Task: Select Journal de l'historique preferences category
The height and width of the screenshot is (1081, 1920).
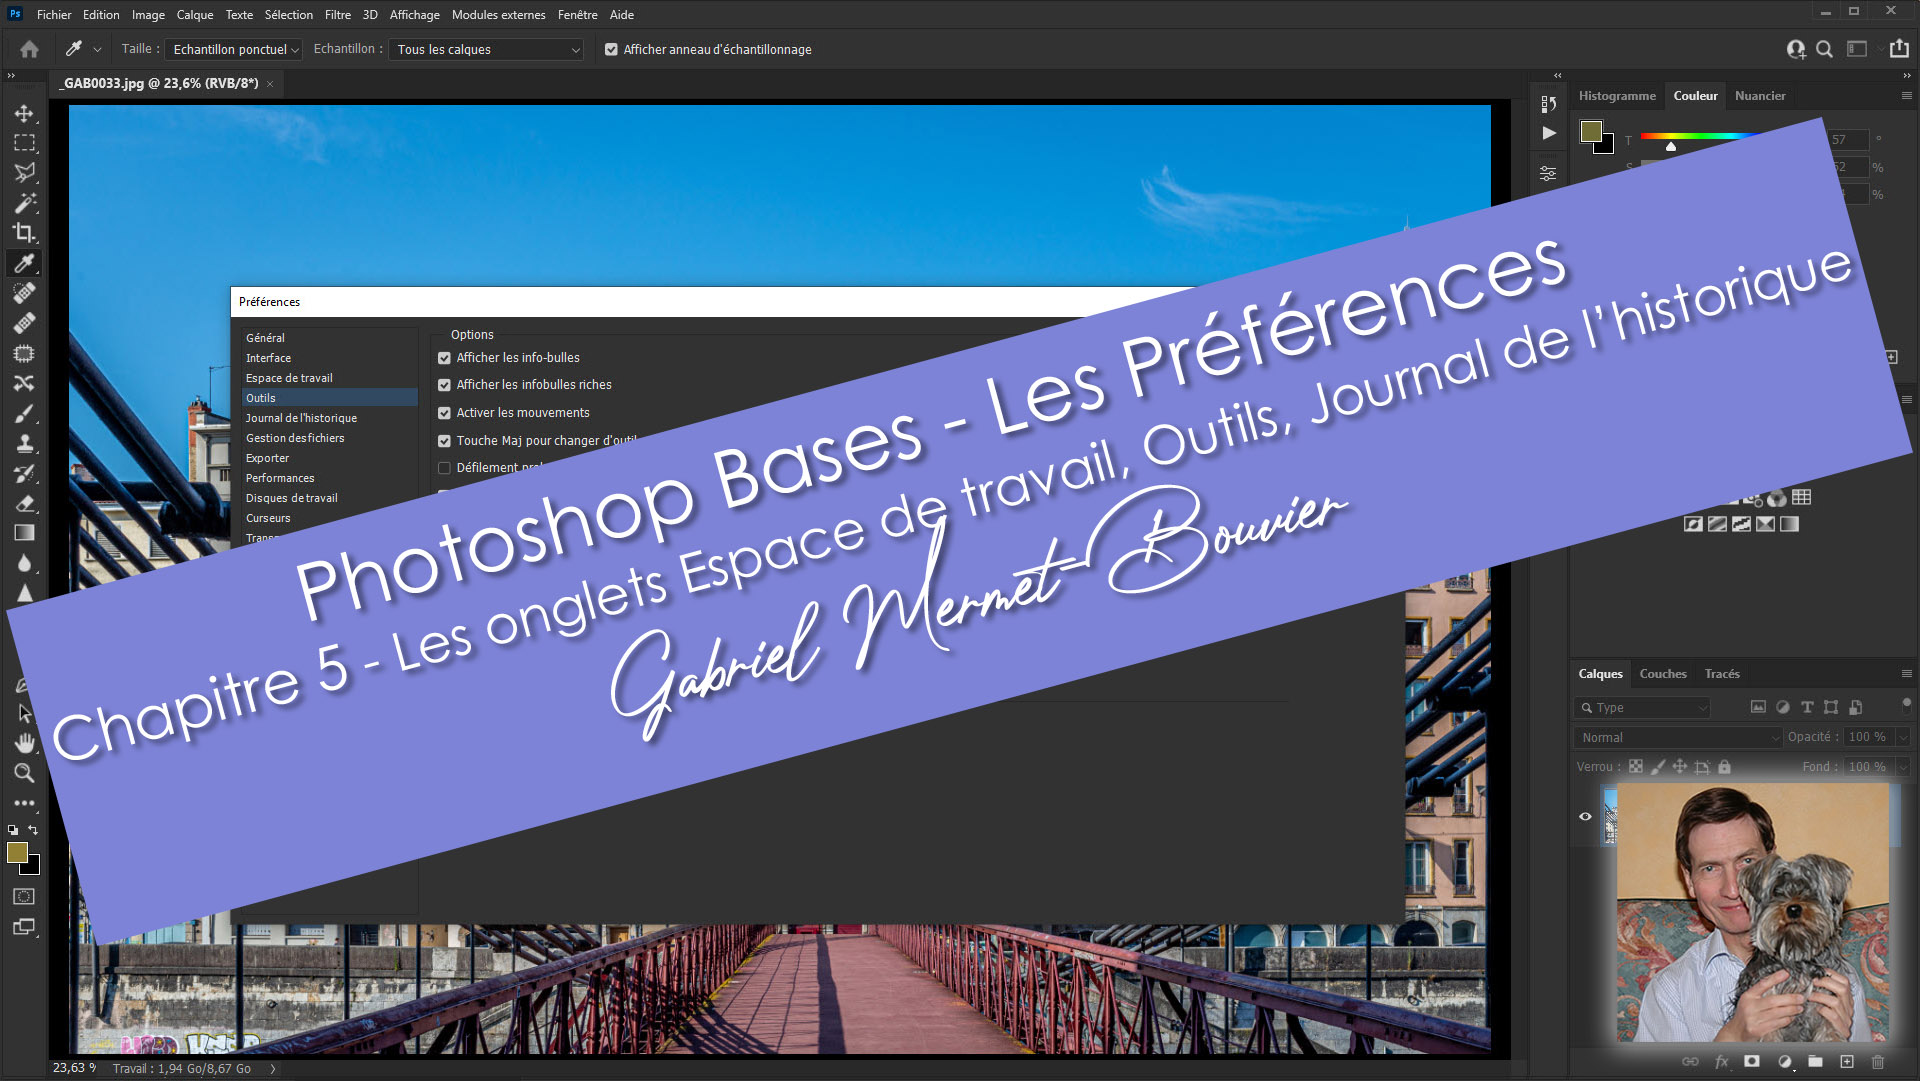Action: pos(301,418)
